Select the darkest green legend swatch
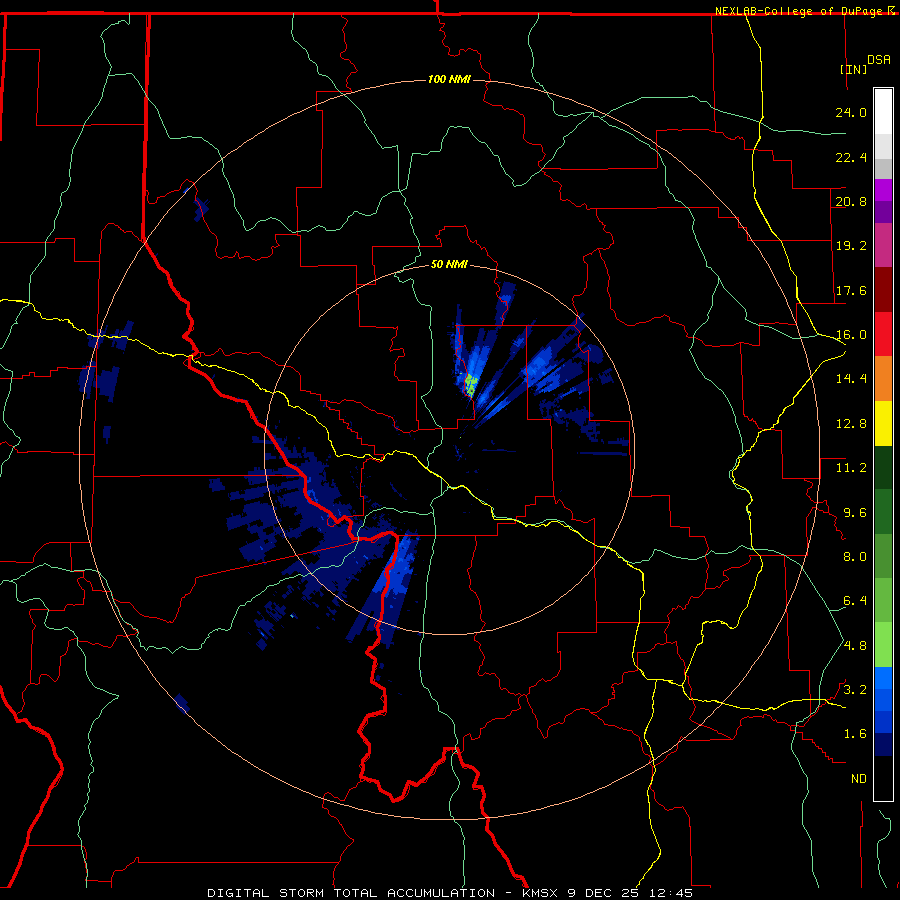 coord(883,467)
